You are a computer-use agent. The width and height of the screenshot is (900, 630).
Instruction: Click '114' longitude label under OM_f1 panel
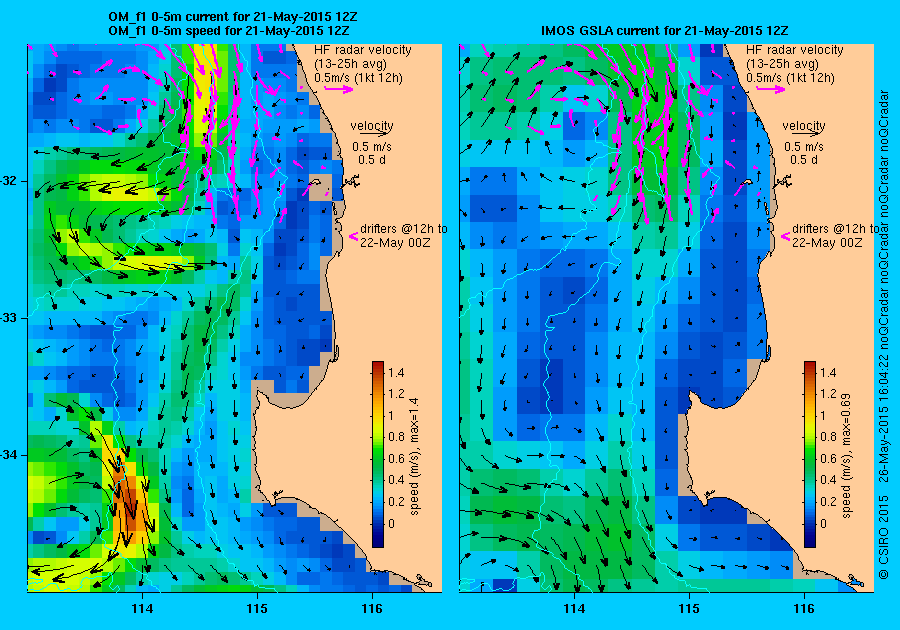click(142, 609)
